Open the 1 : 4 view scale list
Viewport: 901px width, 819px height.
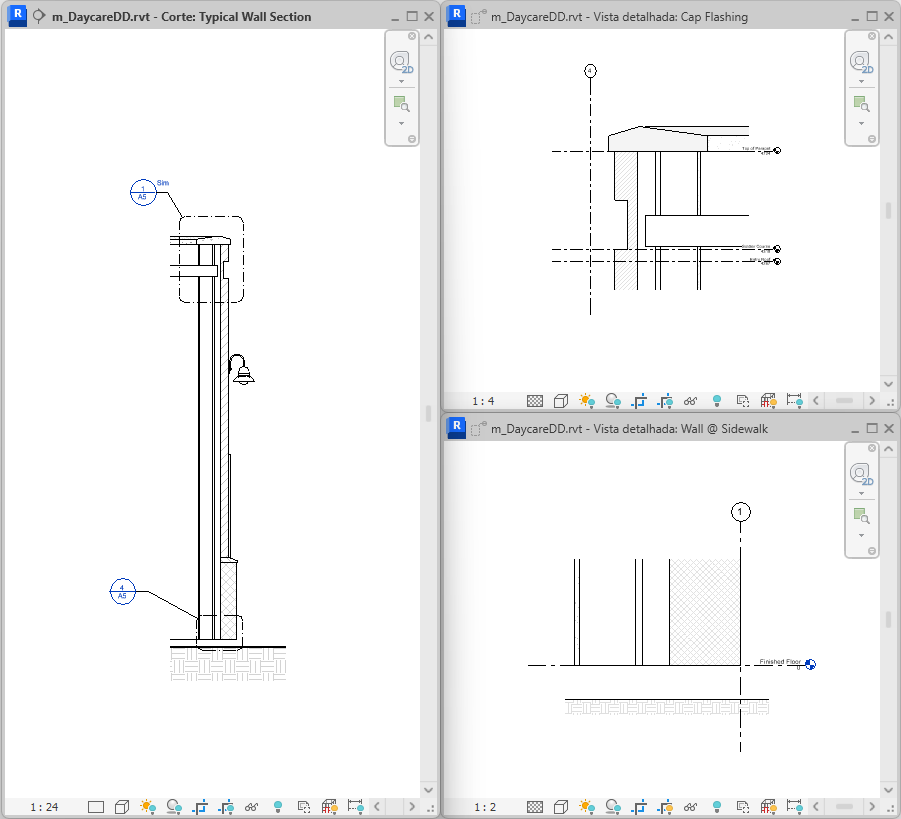[483, 401]
